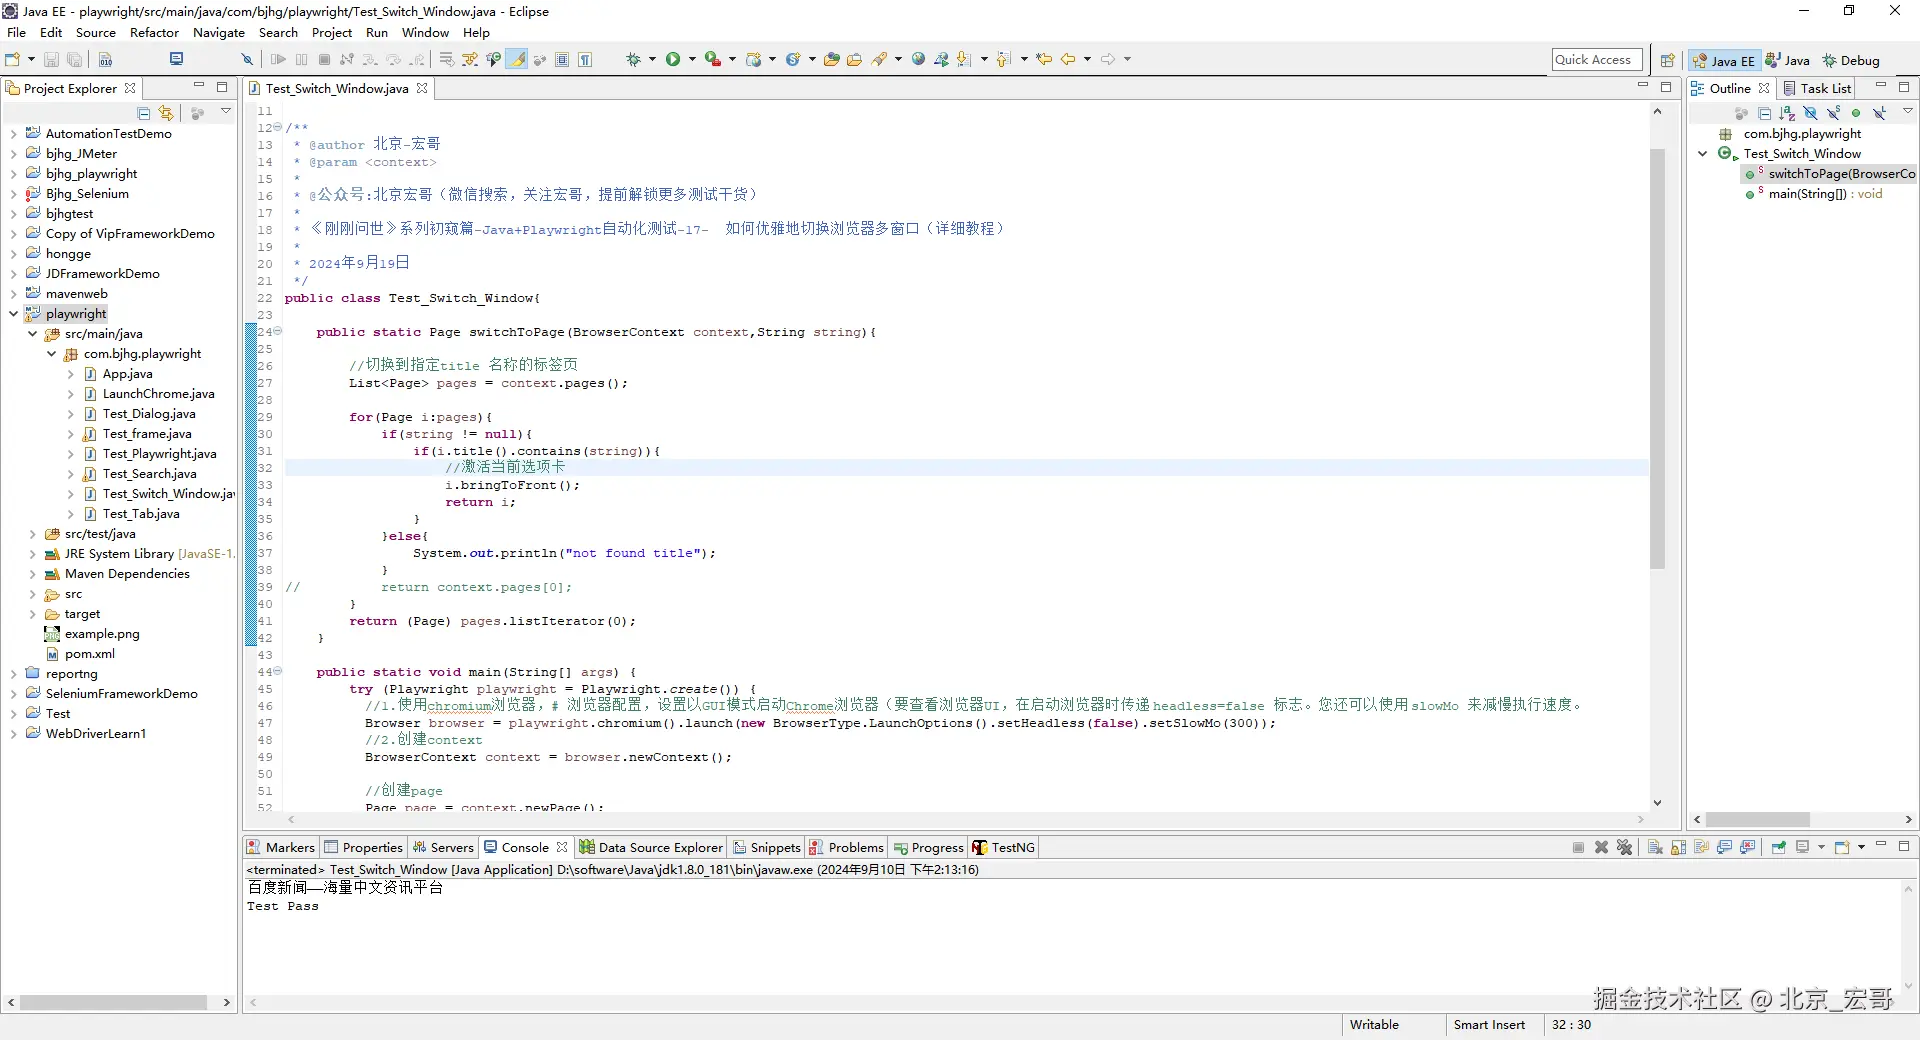Toggle Mark Occurrences highlighter
Screen dimensions: 1920x1040
pyautogui.click(x=517, y=60)
